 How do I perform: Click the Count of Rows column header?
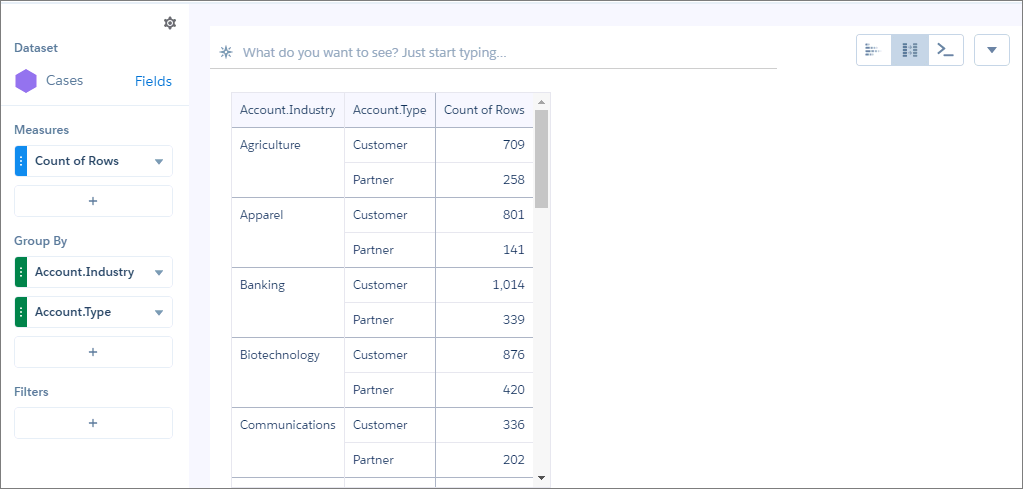pyautogui.click(x=484, y=110)
